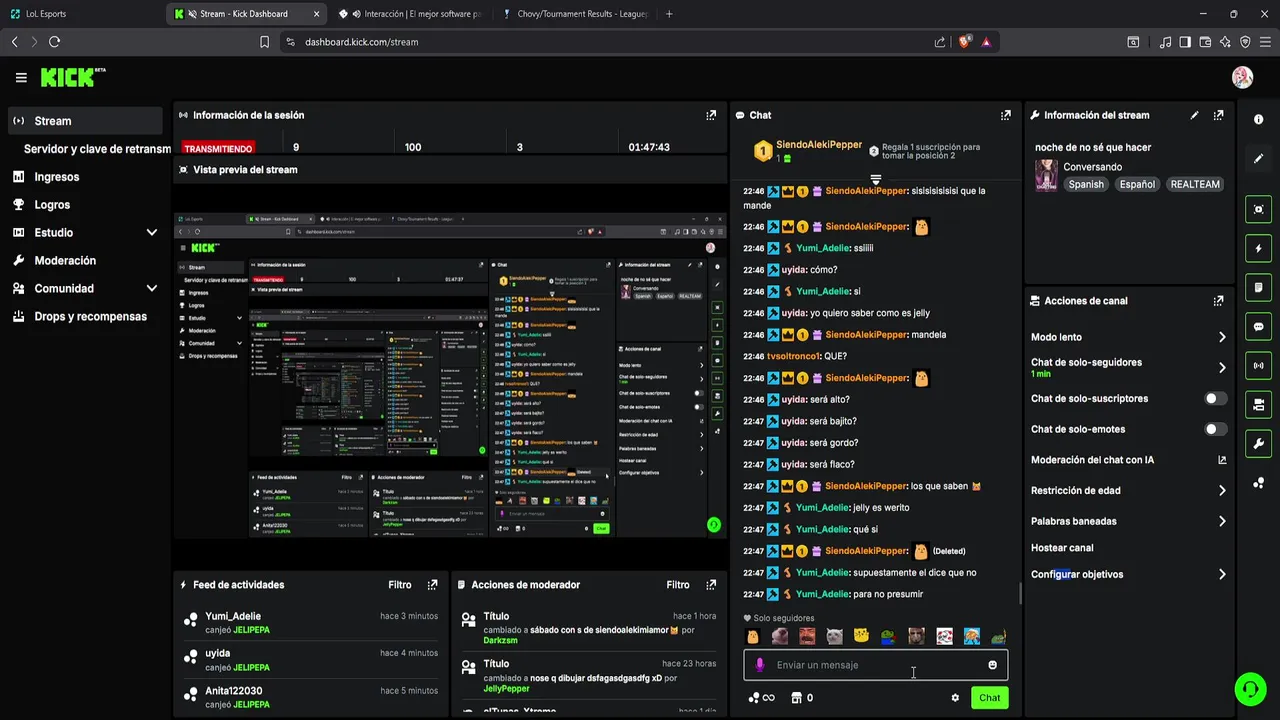
Task: Pop out the Acciones de canal panel
Action: point(1218,301)
